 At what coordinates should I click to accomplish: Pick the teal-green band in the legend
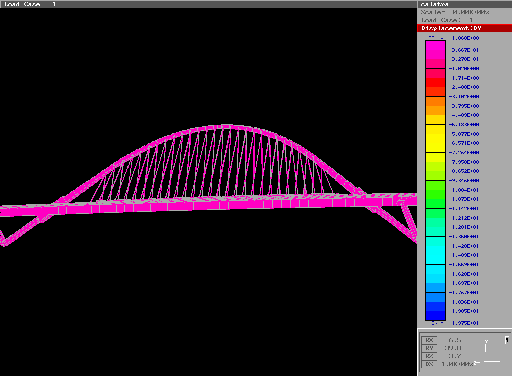coord(435,222)
